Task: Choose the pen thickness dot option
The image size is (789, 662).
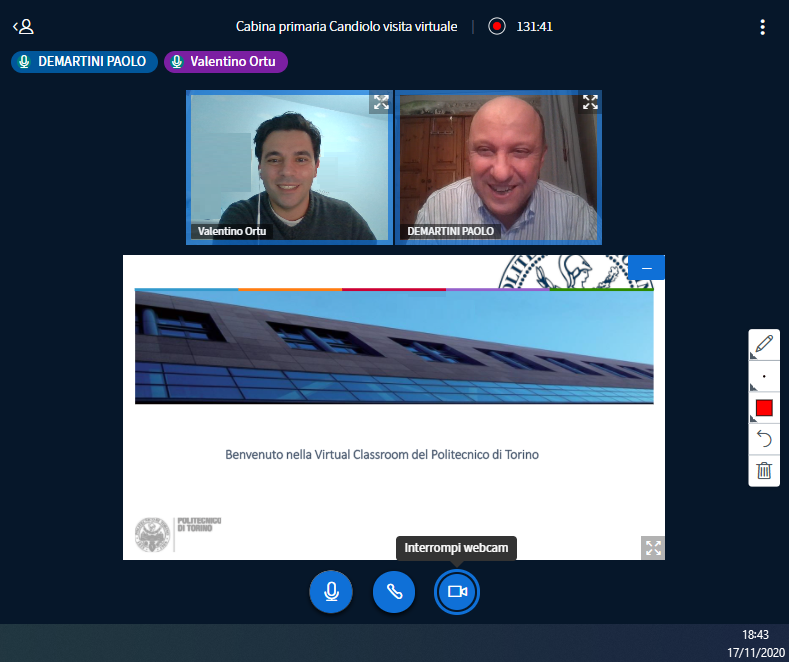Action: tap(764, 377)
